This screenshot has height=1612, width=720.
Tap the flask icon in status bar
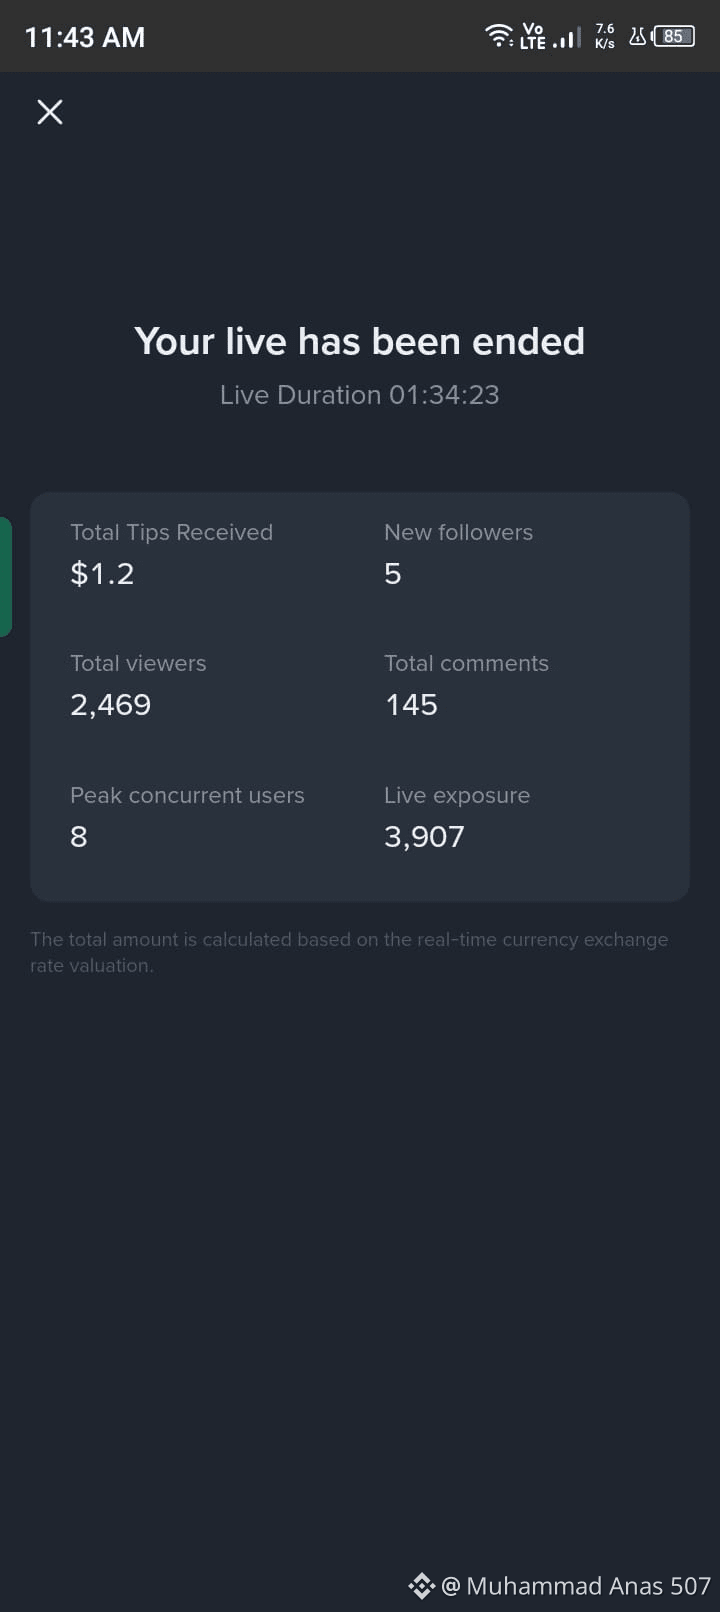pyautogui.click(x=637, y=37)
